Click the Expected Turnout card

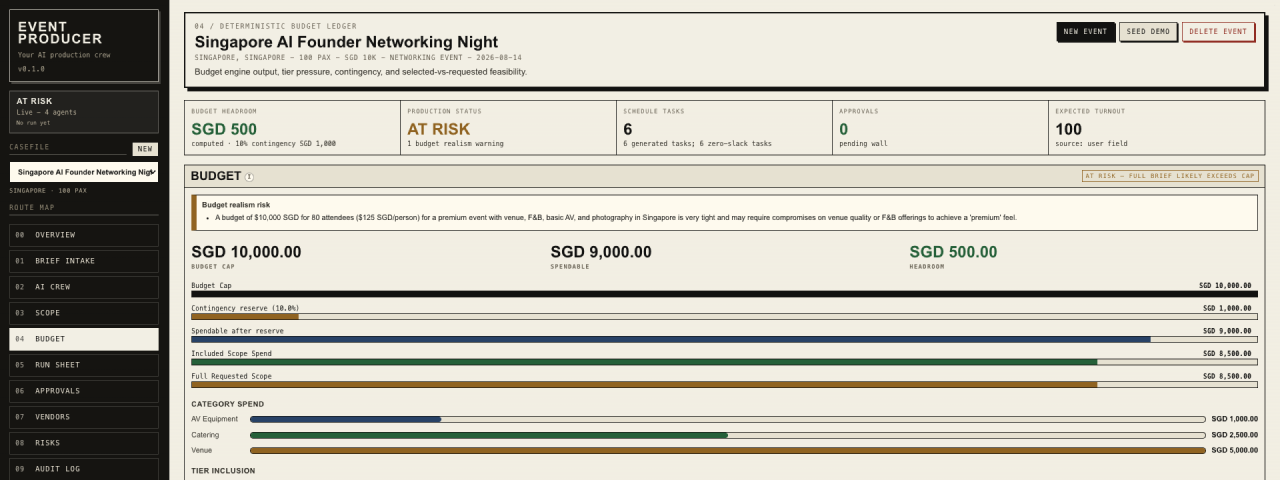point(1157,129)
